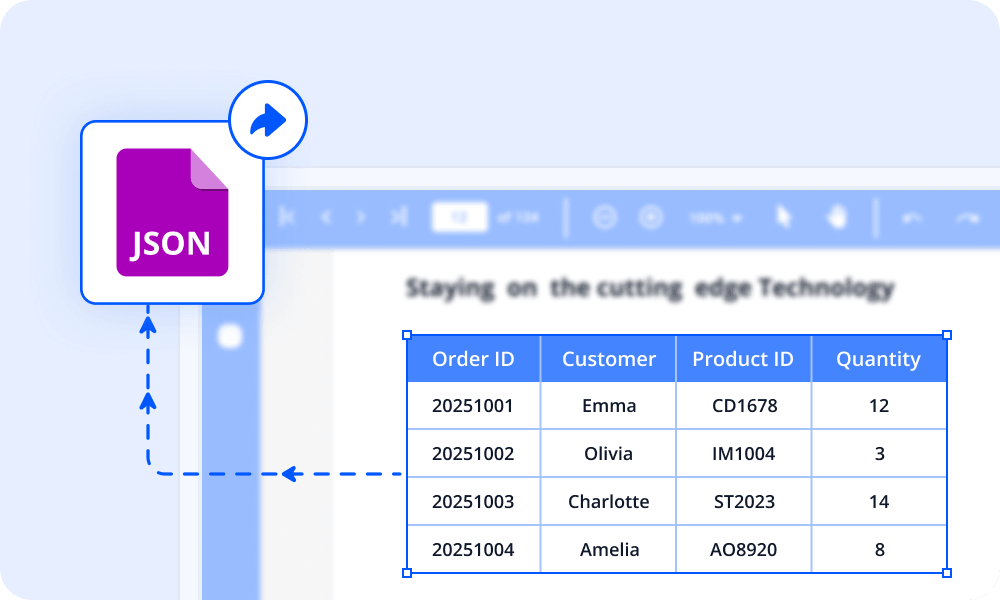Click the zoom out minus icon
Image resolution: width=1000 pixels, height=600 pixels.
(x=604, y=217)
